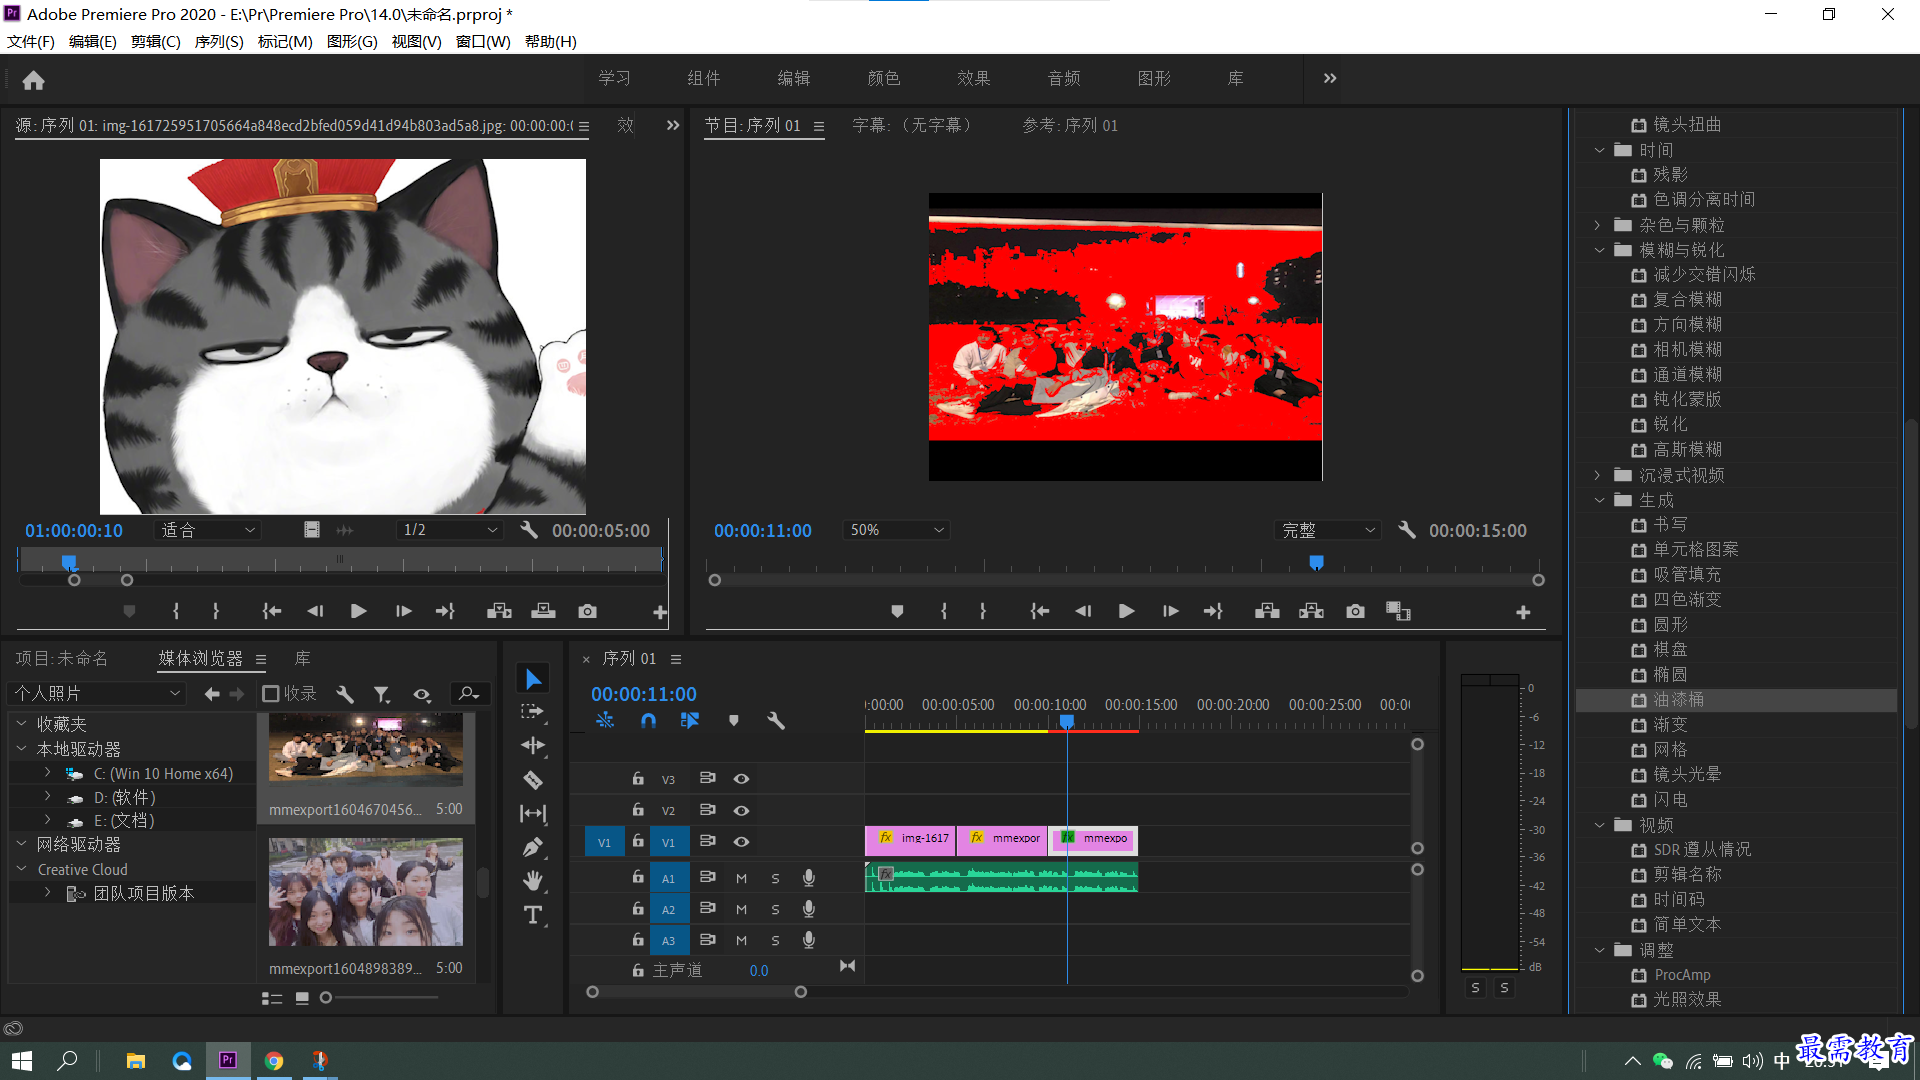Open media browser file type filter
Screen dimensions: 1920x1080
click(x=382, y=694)
